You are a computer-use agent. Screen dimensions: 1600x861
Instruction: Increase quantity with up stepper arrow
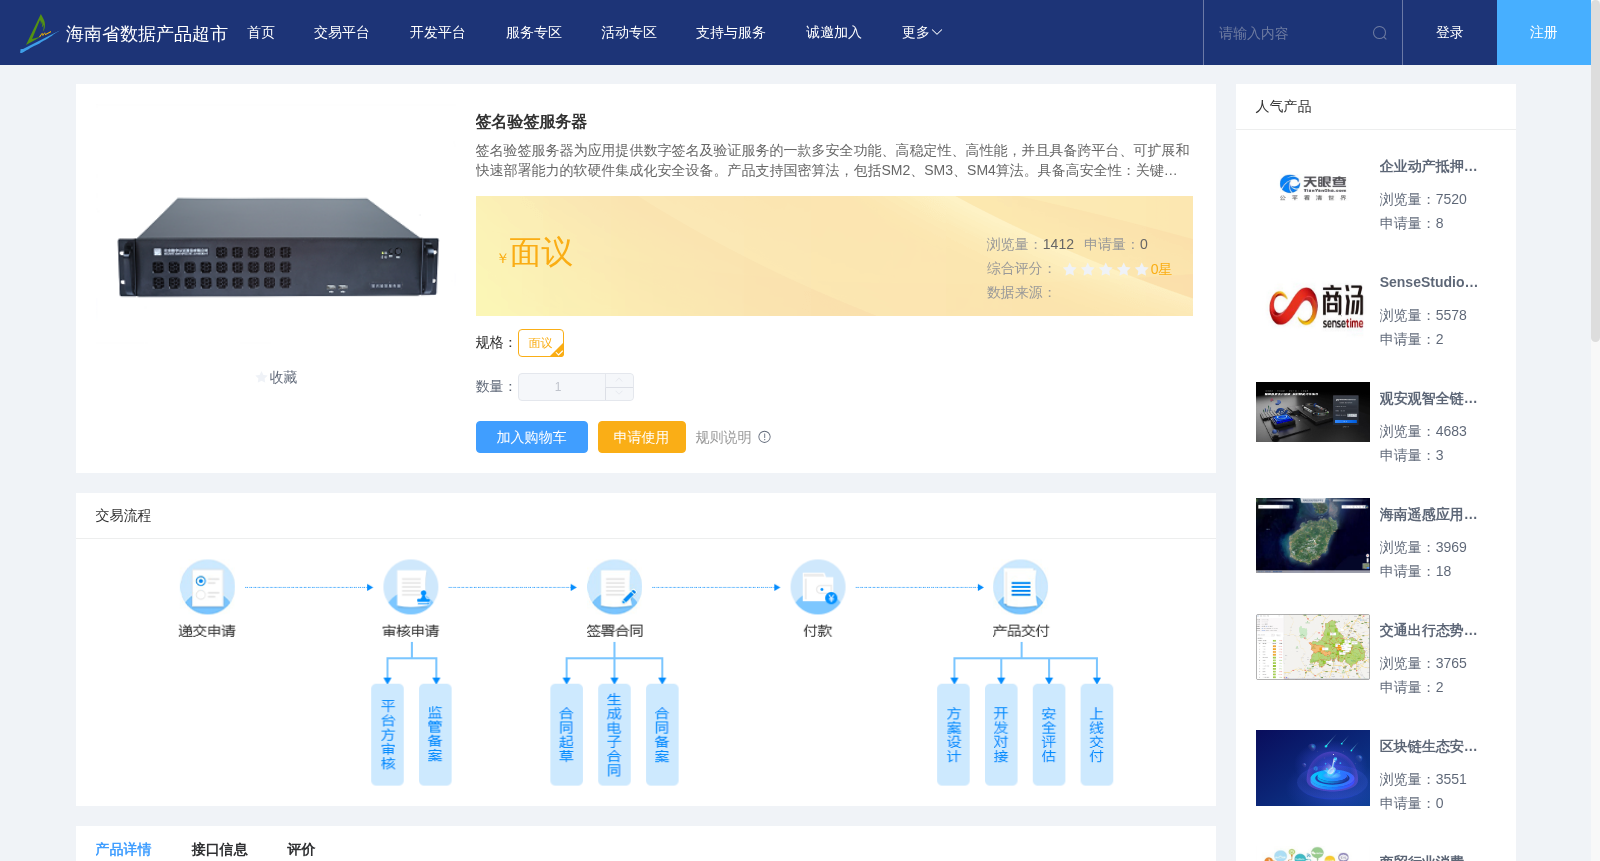619,380
